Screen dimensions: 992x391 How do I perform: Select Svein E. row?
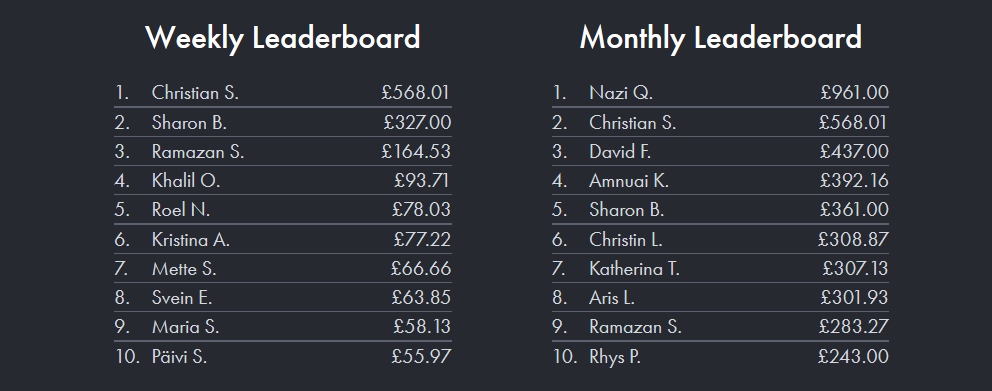[283, 297]
